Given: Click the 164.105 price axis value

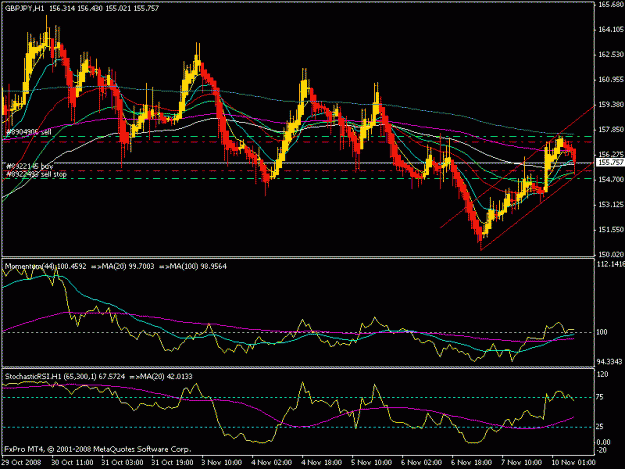Looking at the screenshot, I should 611,29.
